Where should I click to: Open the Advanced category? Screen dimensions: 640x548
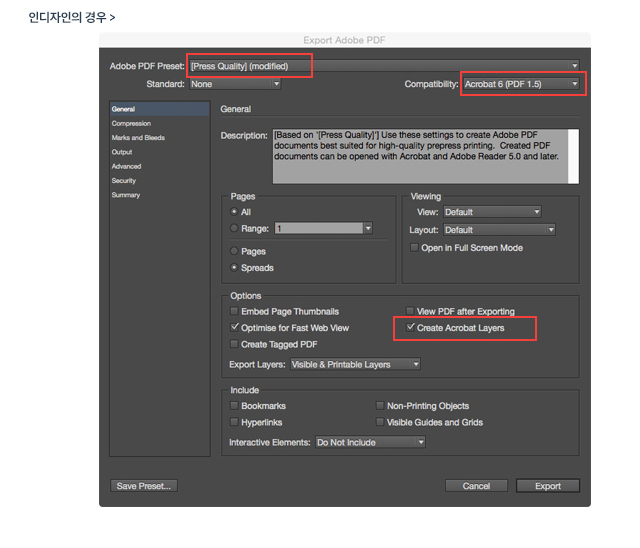(x=160, y=166)
